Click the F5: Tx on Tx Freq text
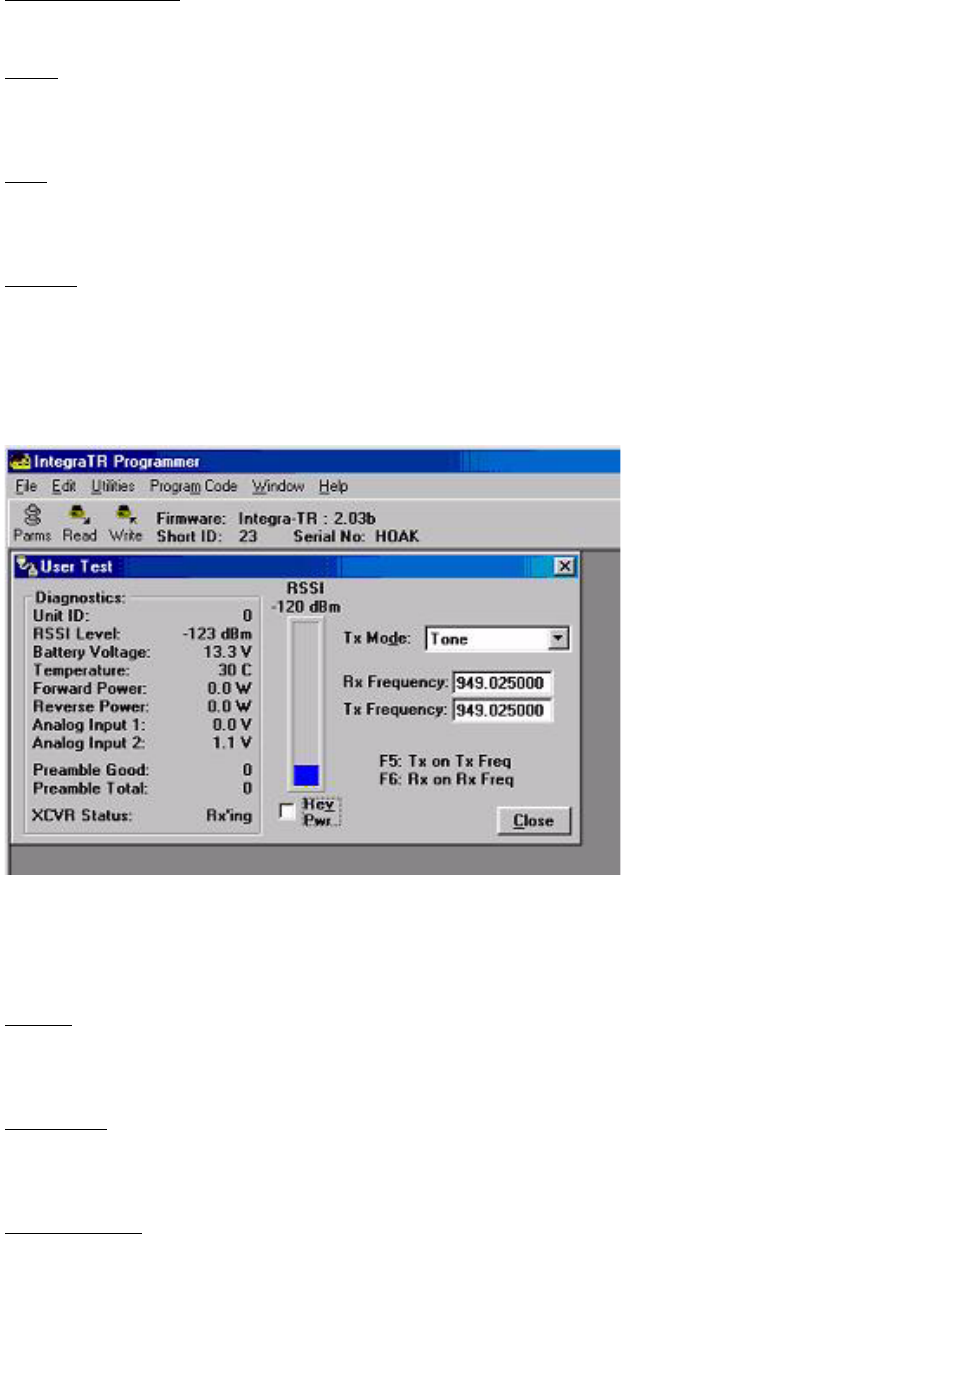Viewport: 956px width, 1393px height. tap(445, 761)
